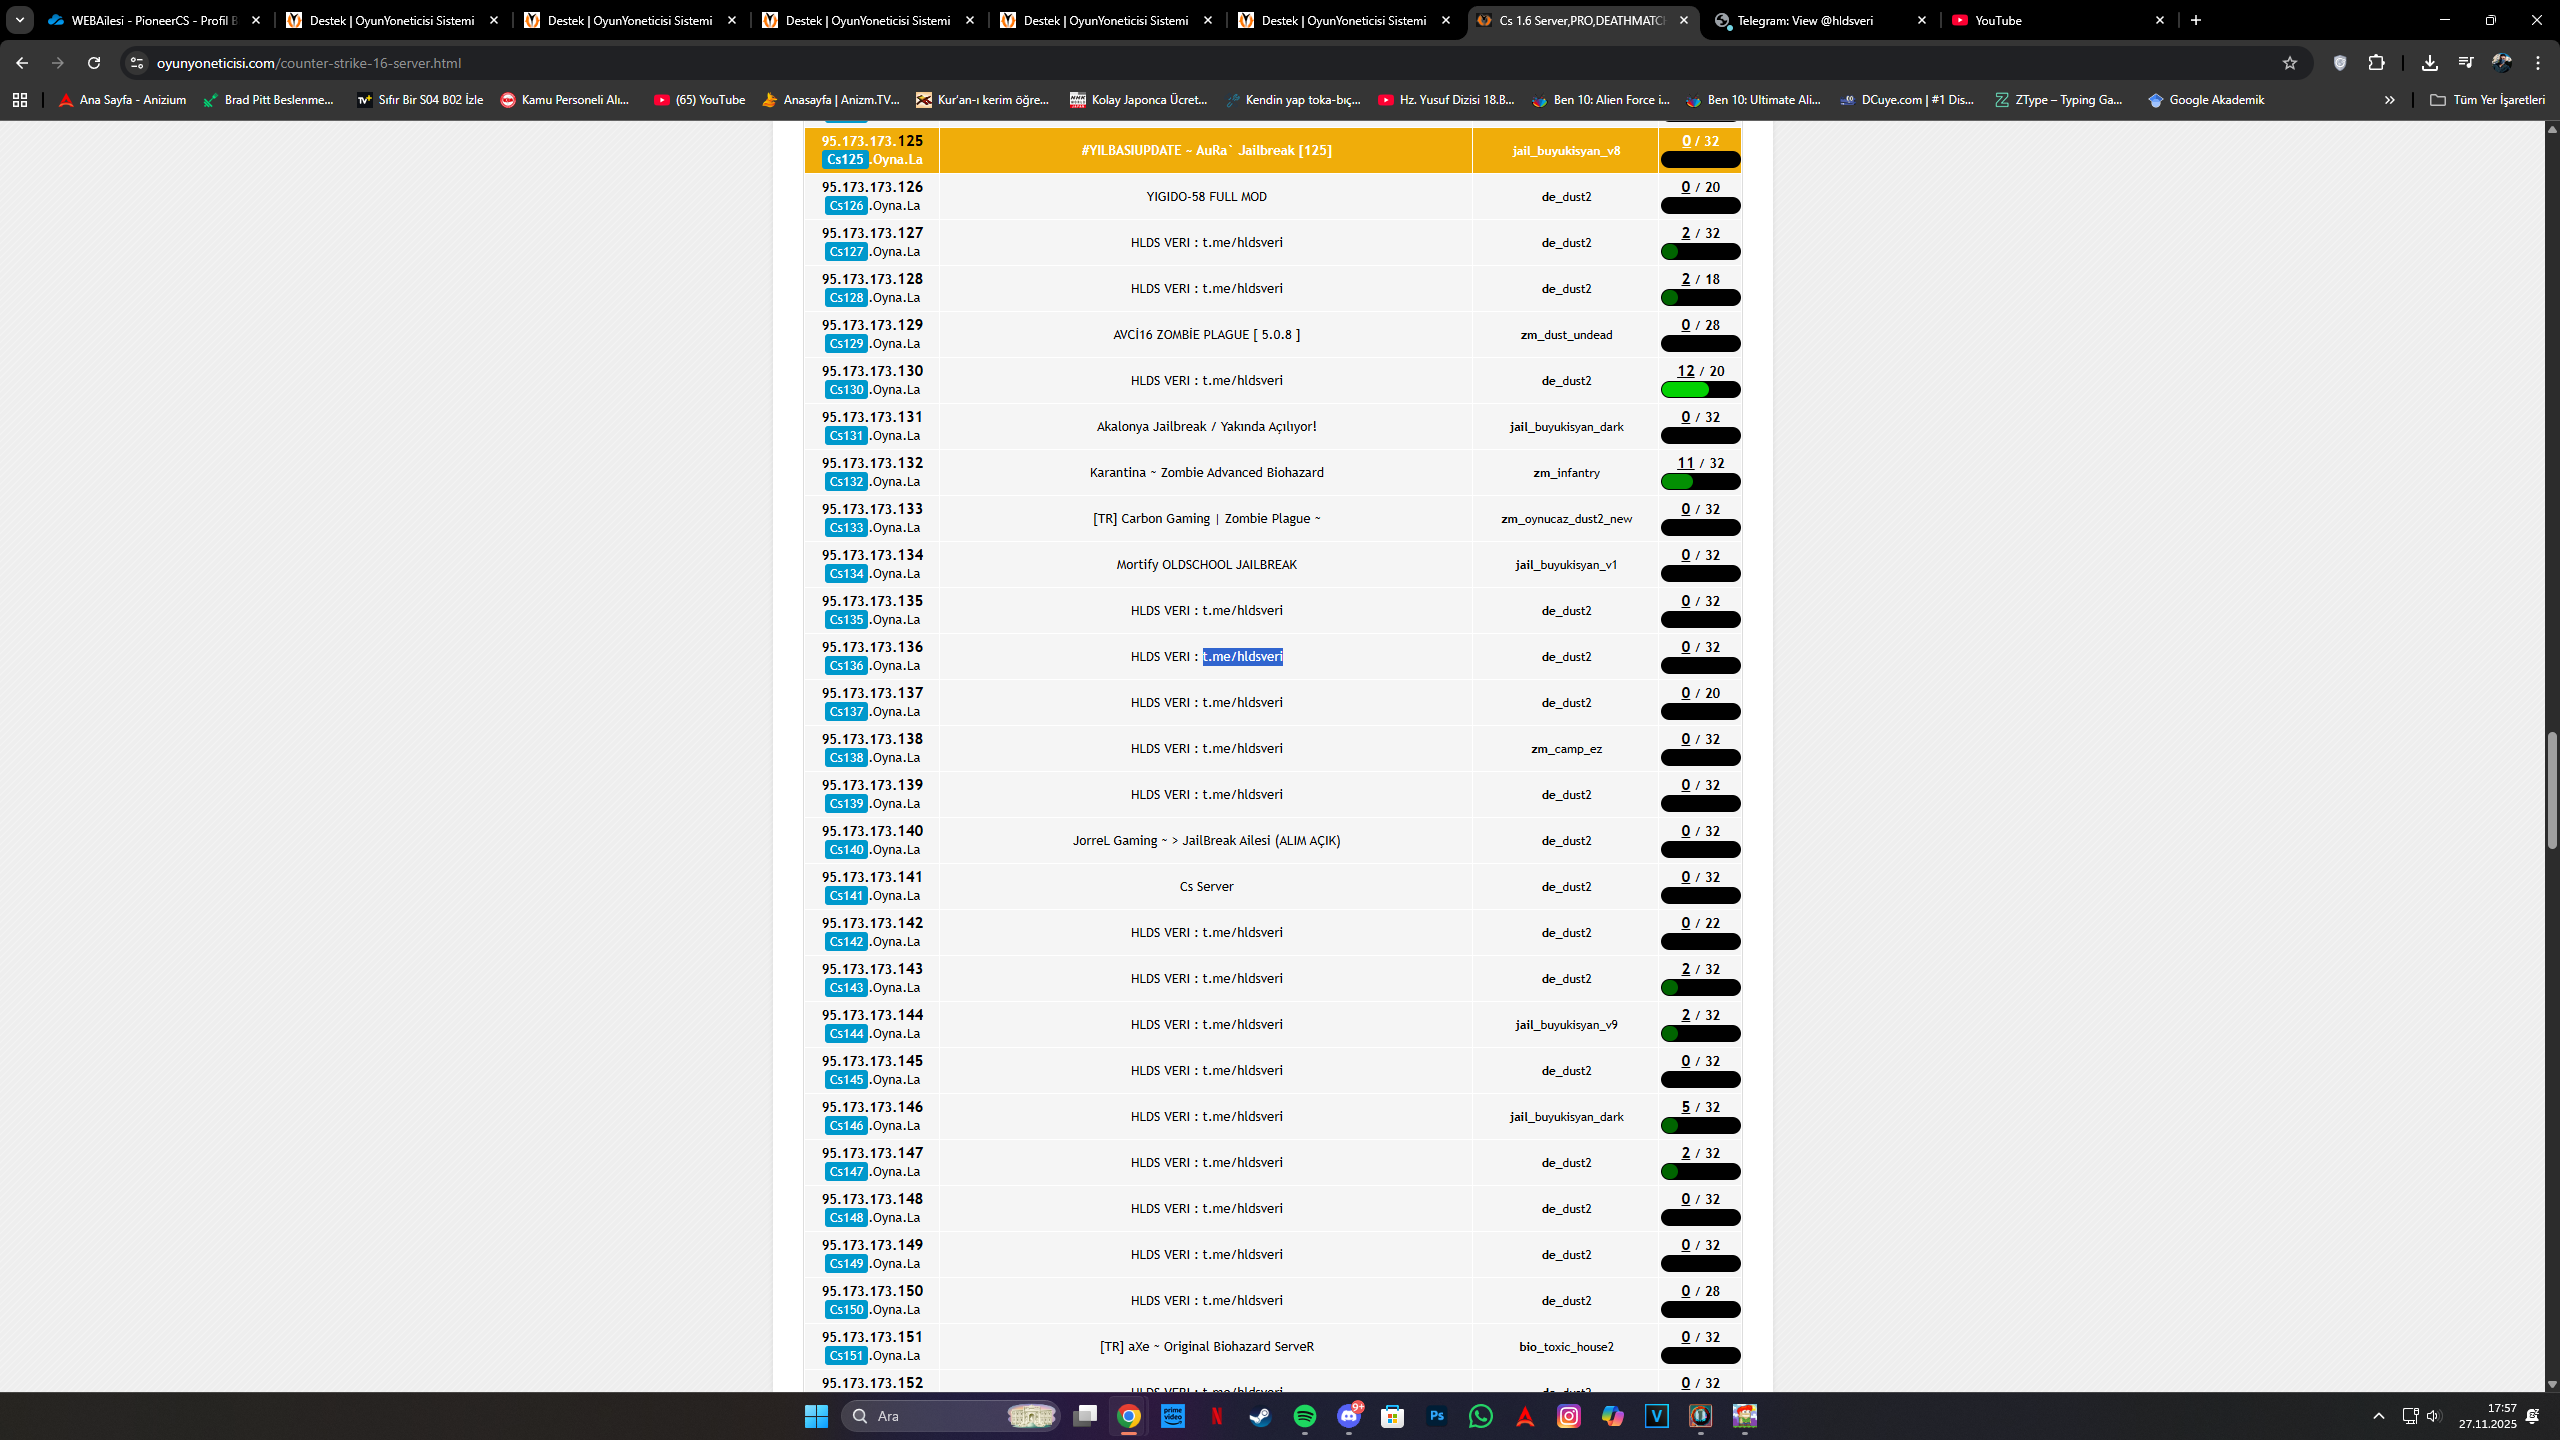The width and height of the screenshot is (2560, 1440).
Task: Show more bookmarks with the chevron
Action: (x=2390, y=100)
